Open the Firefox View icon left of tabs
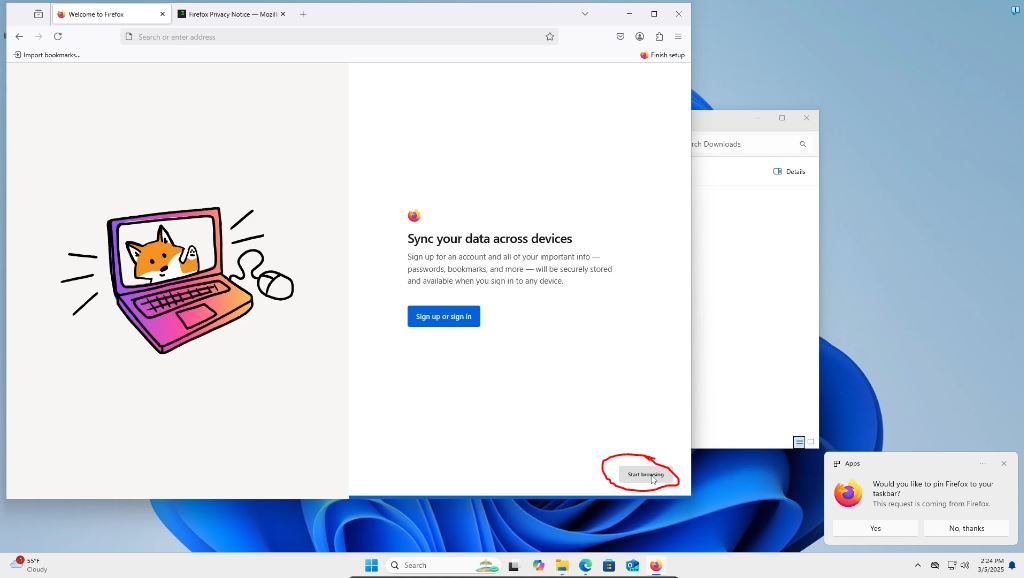This screenshot has height=578, width=1024. coord(39,14)
